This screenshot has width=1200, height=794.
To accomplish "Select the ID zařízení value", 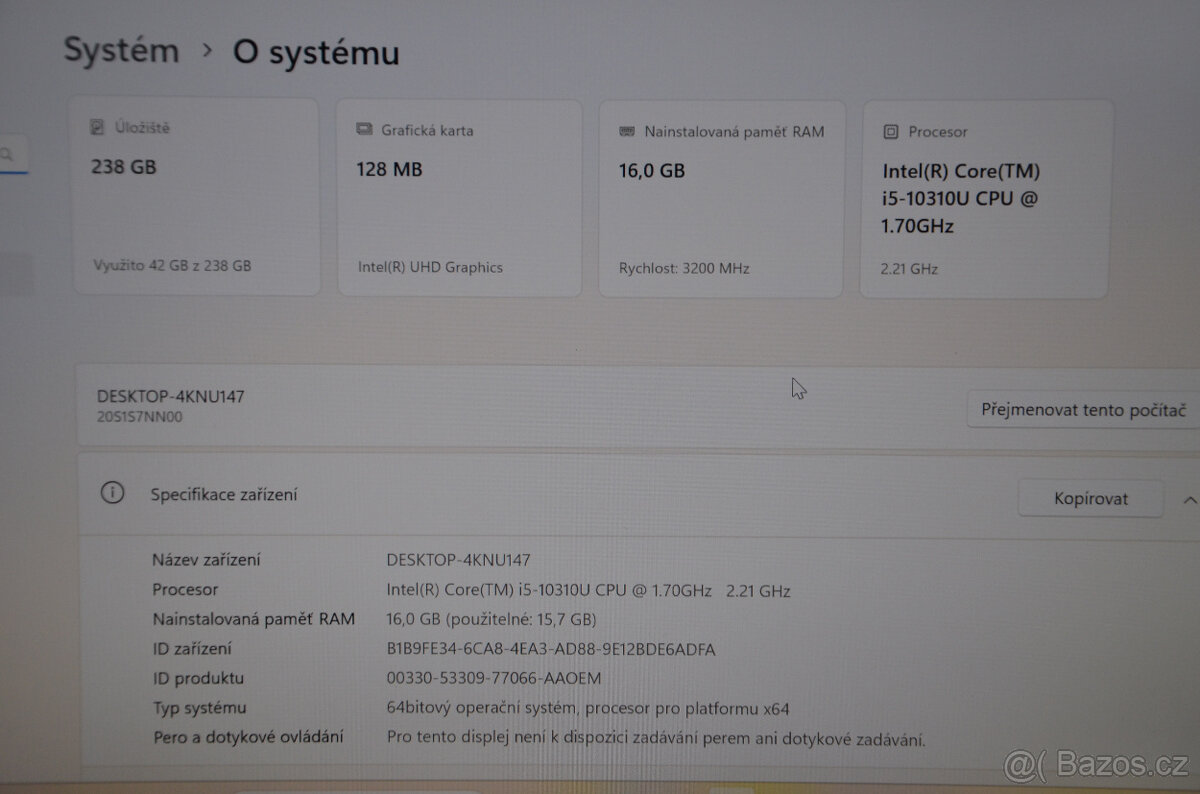I will click(x=550, y=648).
